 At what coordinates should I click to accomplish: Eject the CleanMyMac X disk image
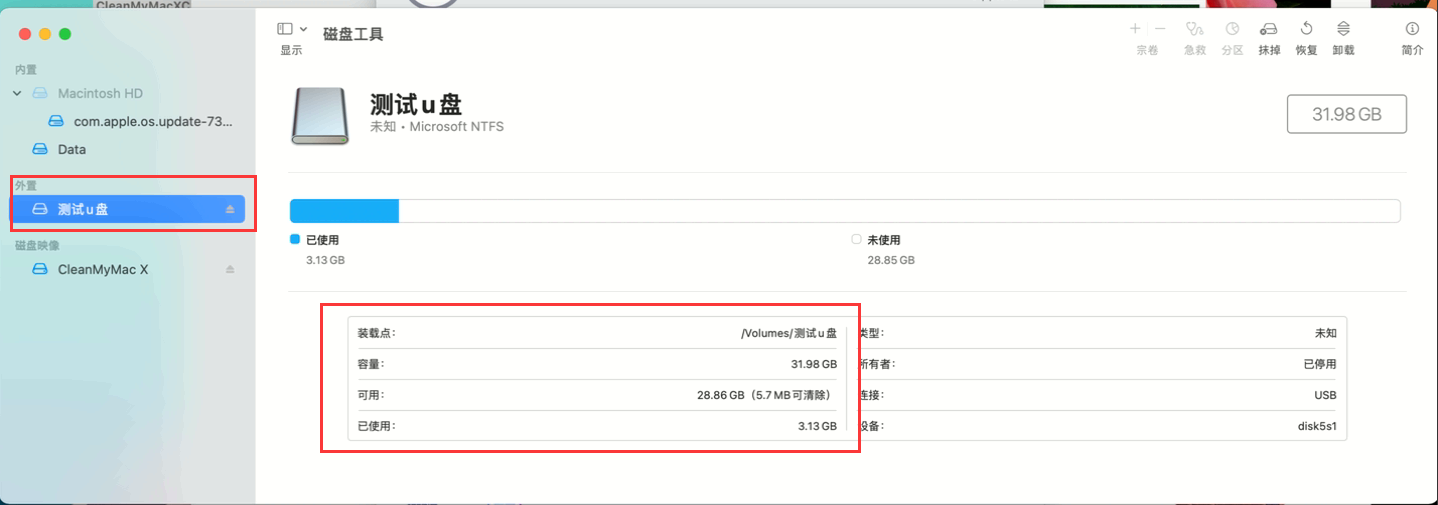(x=230, y=270)
